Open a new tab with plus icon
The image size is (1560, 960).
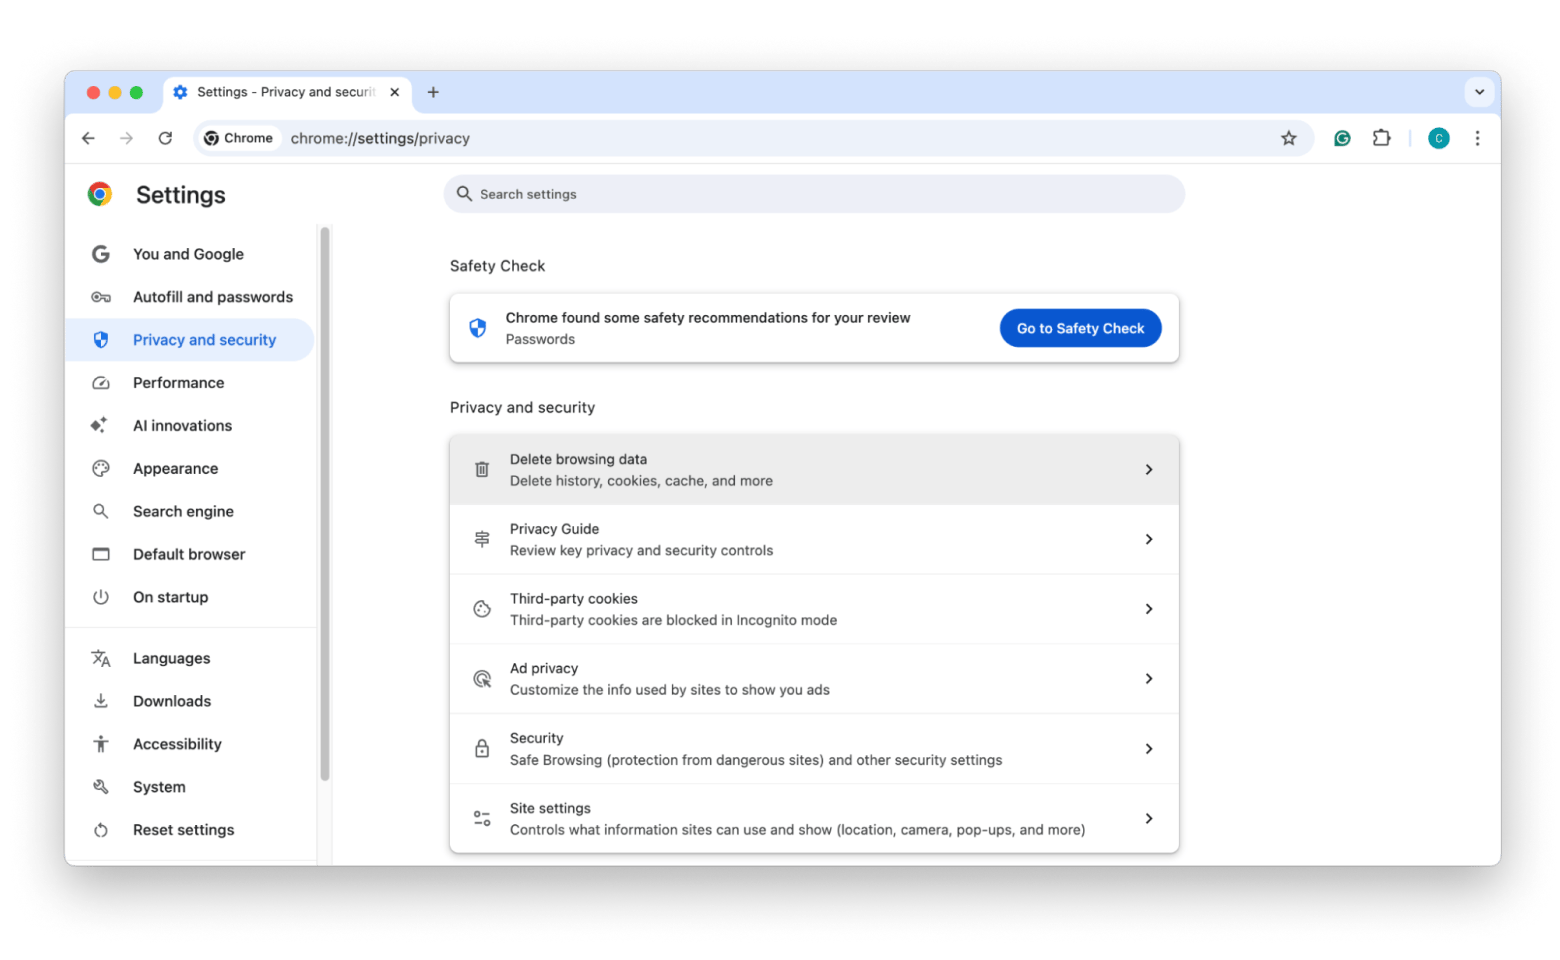[x=433, y=92]
